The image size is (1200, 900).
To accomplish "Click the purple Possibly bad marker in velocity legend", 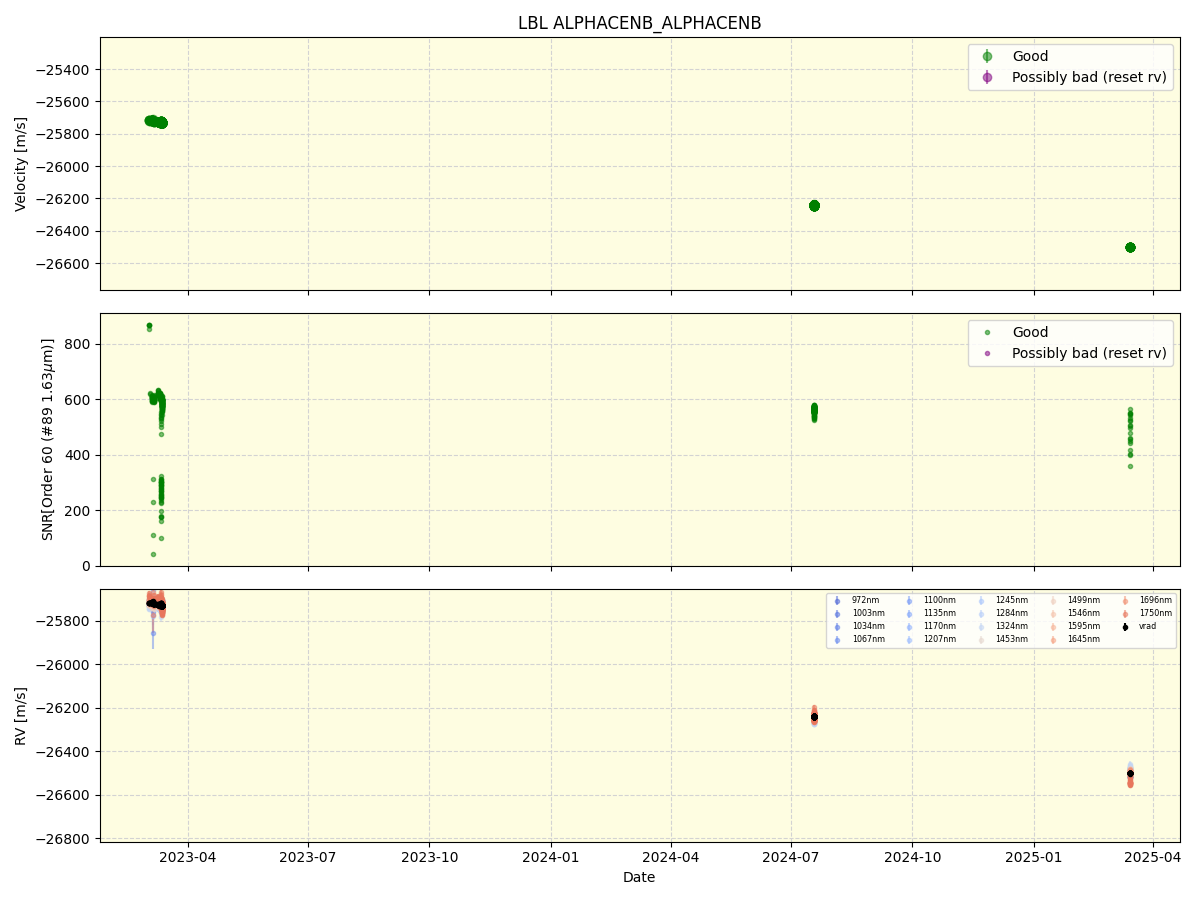I will [987, 77].
